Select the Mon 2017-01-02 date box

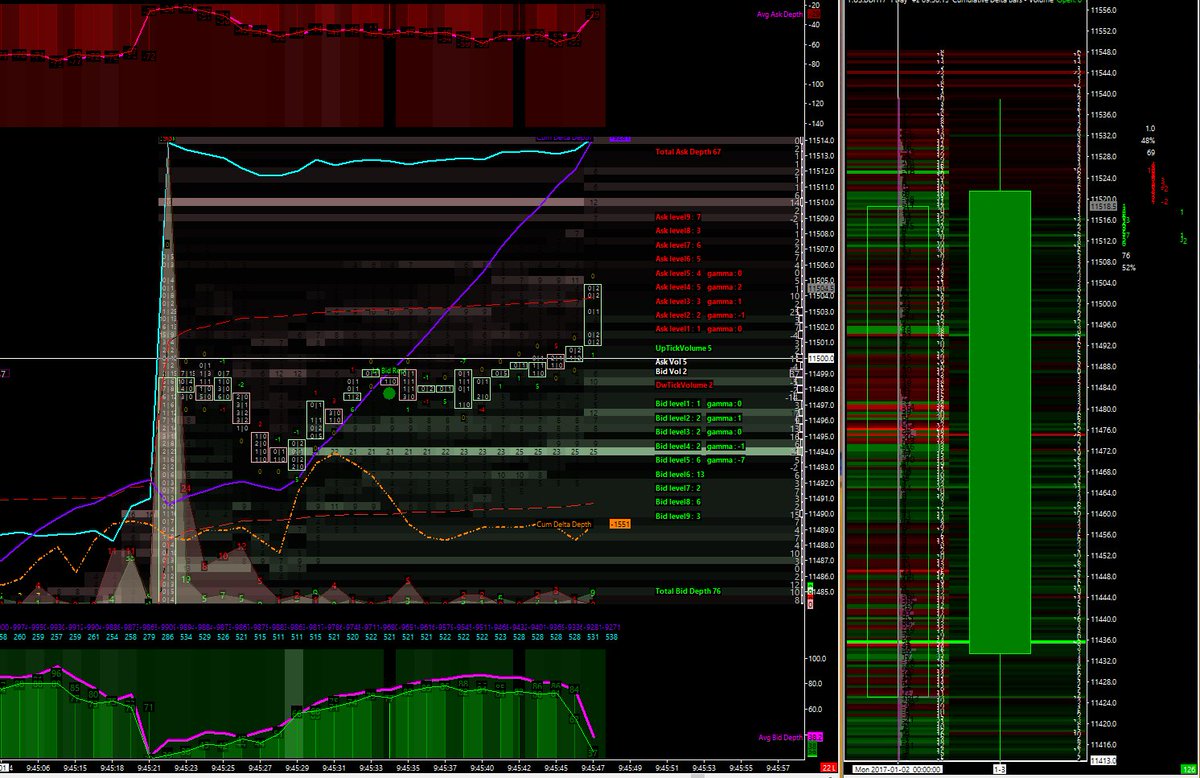tap(898, 769)
